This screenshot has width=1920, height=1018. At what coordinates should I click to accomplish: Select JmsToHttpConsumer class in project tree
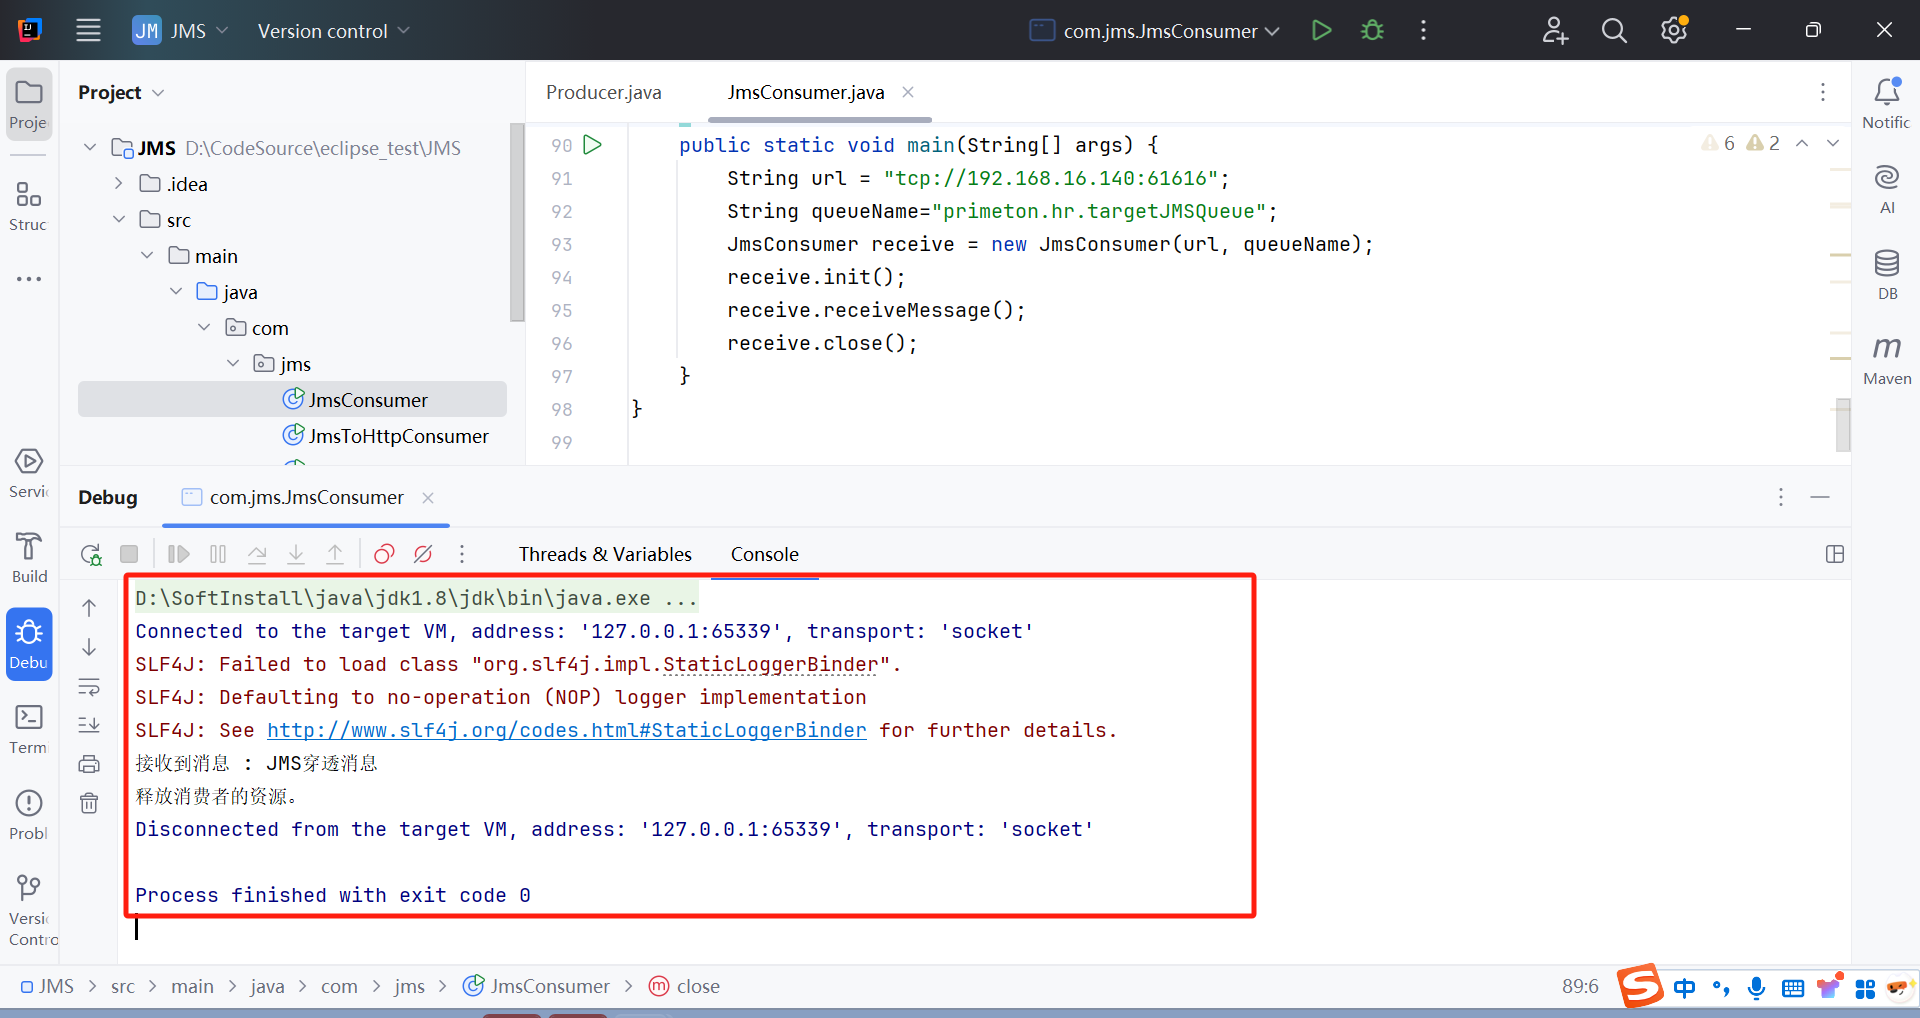(x=398, y=436)
